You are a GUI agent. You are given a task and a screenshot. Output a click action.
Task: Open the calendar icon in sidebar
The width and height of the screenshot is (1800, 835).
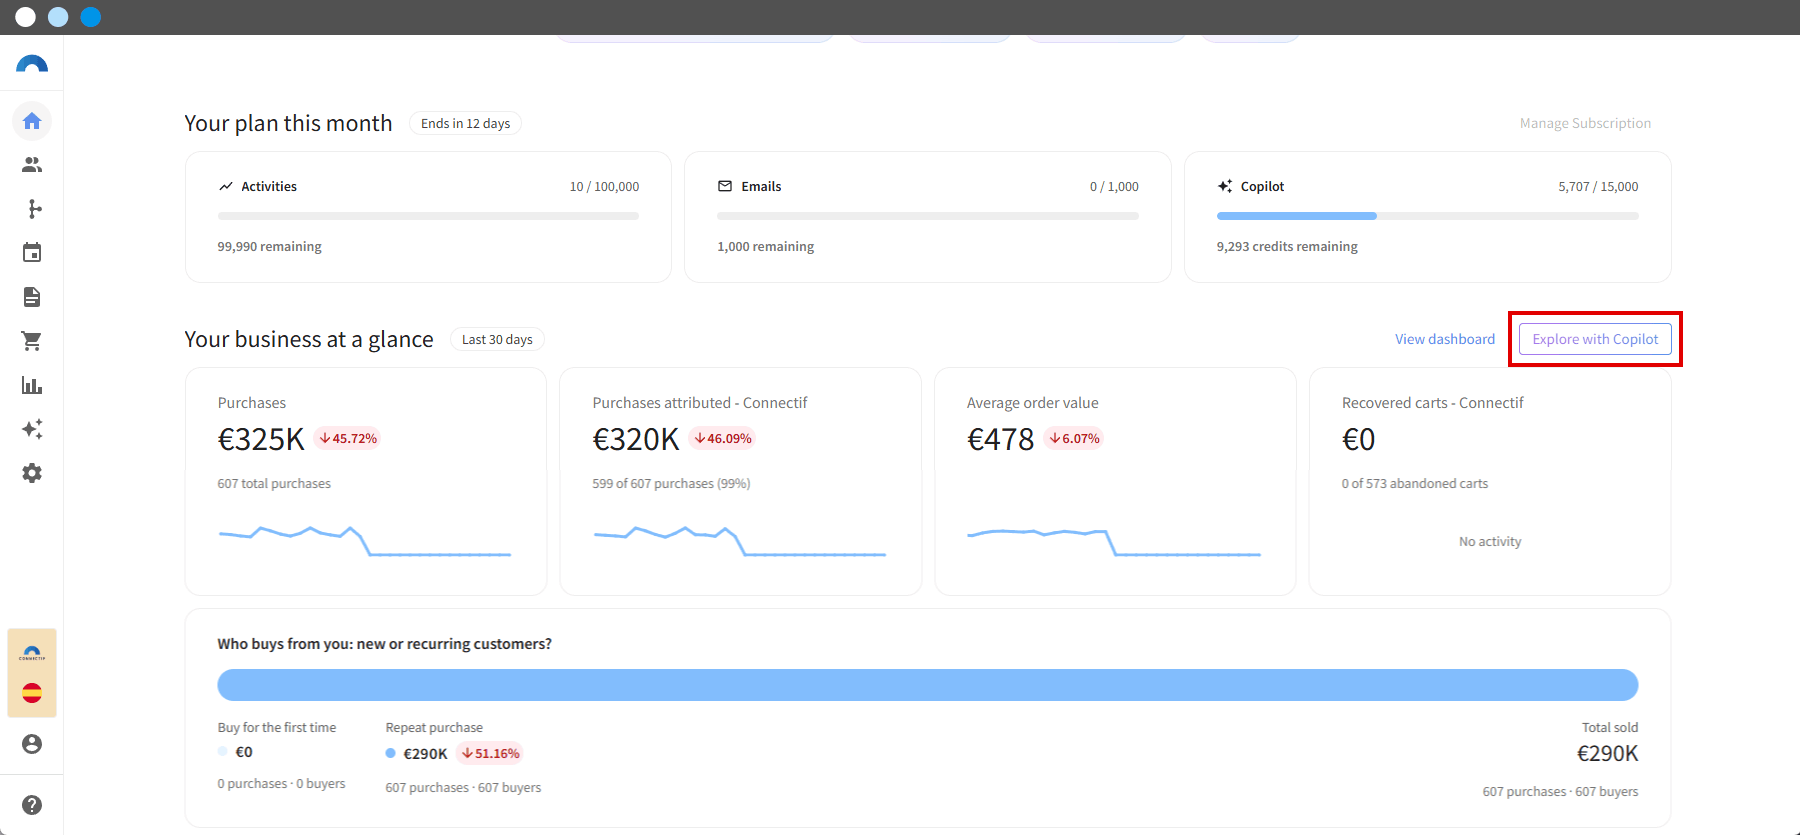(x=32, y=253)
